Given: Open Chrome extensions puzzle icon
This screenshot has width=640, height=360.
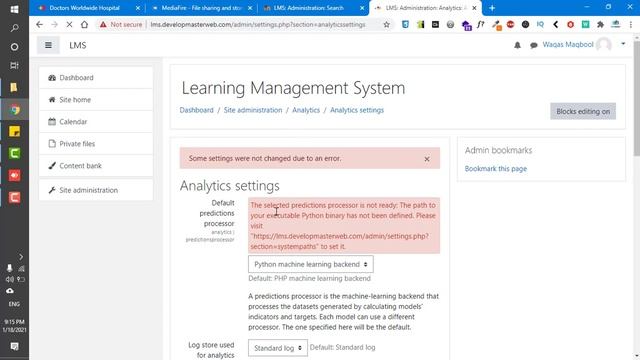Looking at the screenshot, I should pos(600,24).
